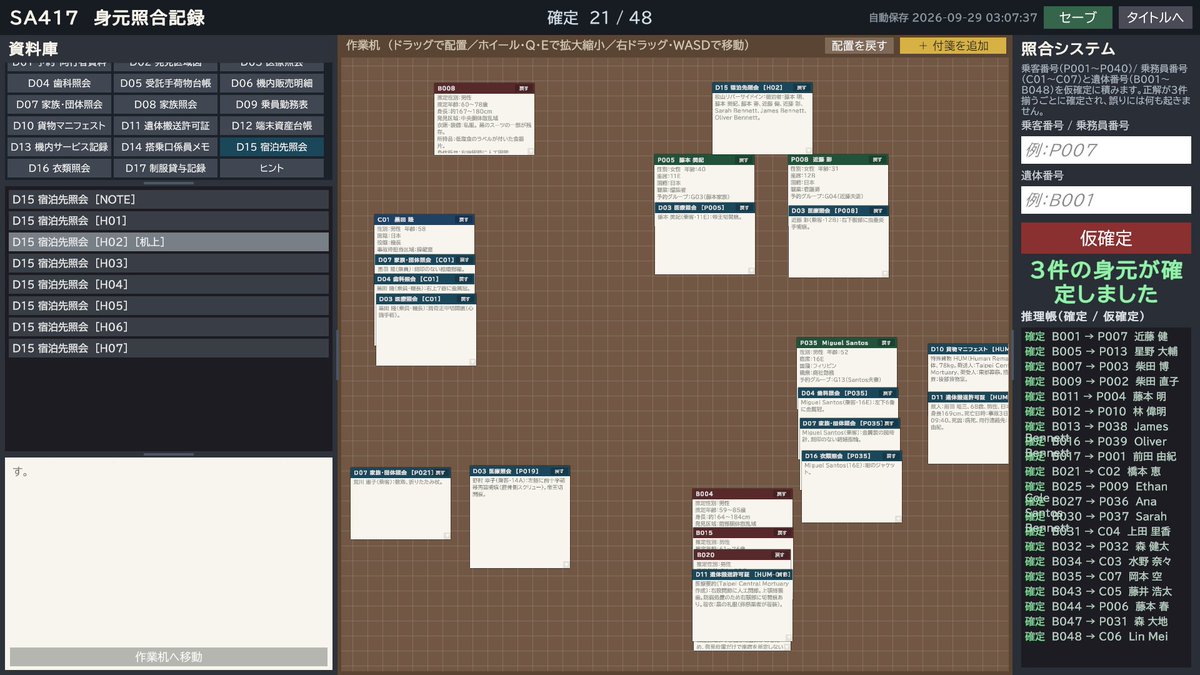Open D17 制服貸与記録 category
The image size is (1200, 675).
[x=165, y=168]
